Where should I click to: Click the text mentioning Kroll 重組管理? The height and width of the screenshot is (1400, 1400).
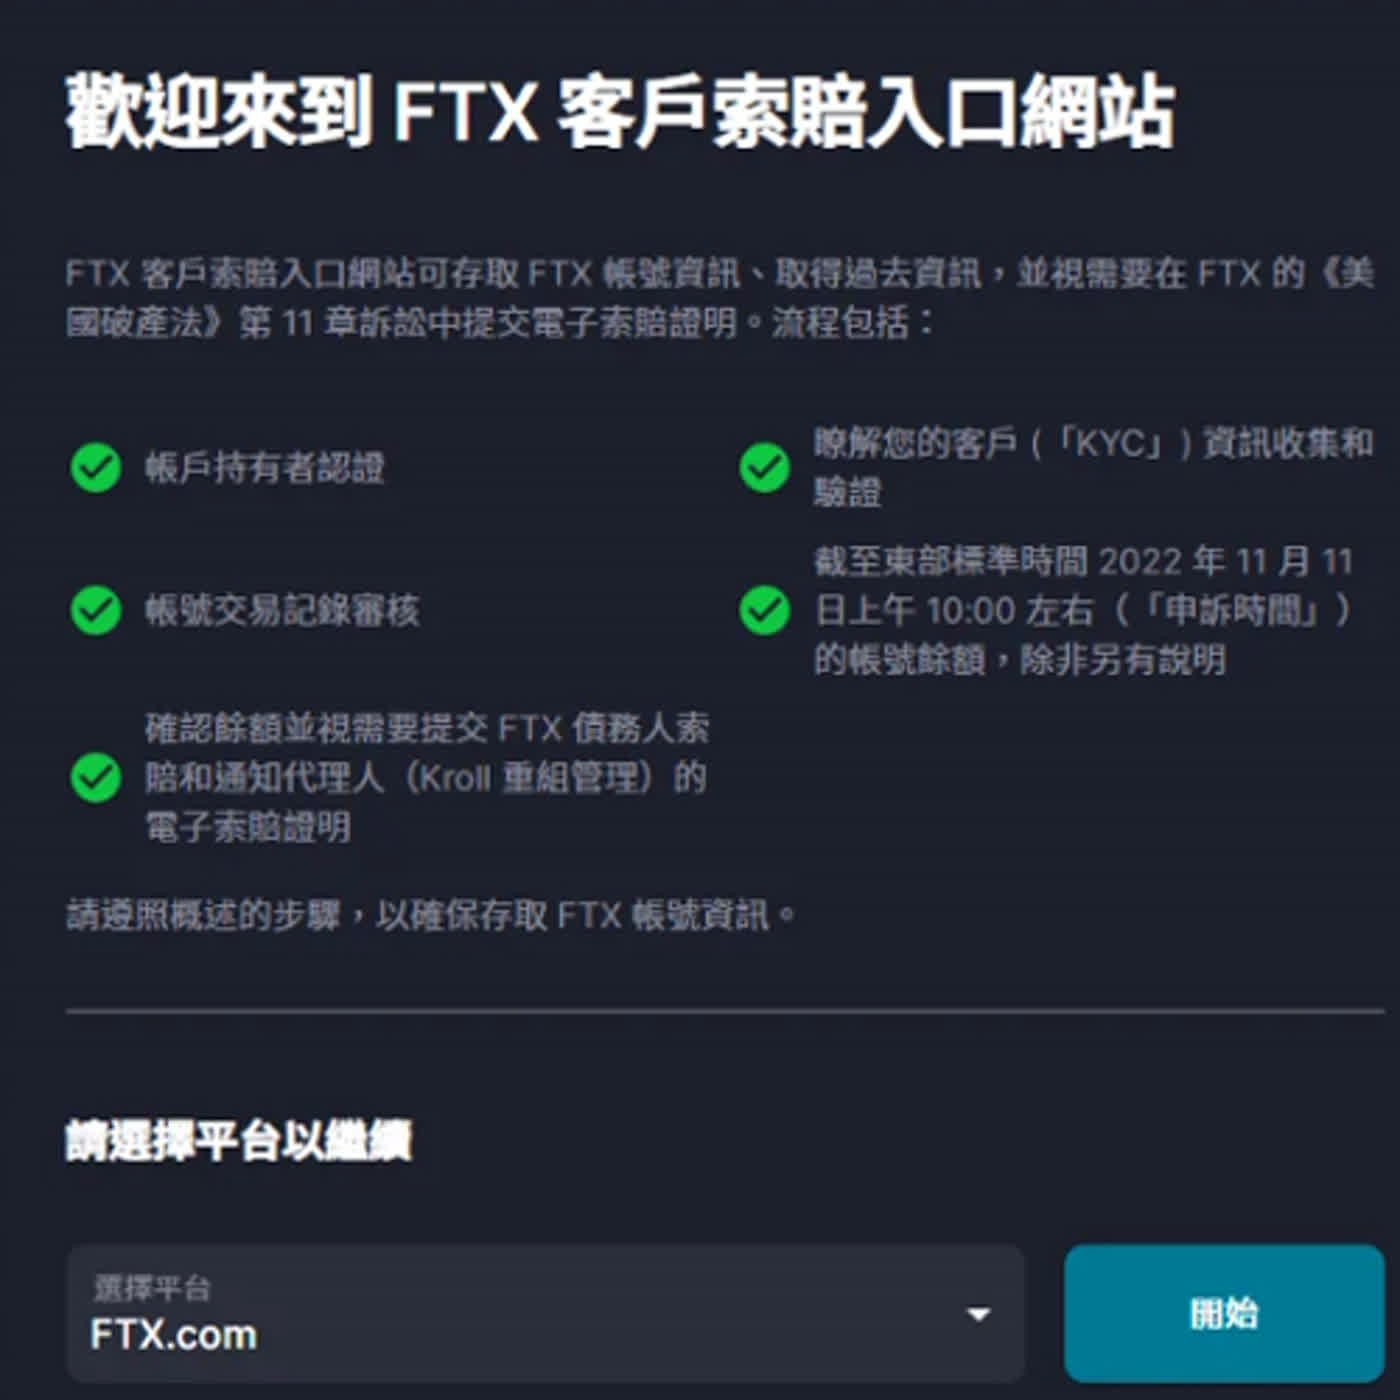[x=427, y=778]
